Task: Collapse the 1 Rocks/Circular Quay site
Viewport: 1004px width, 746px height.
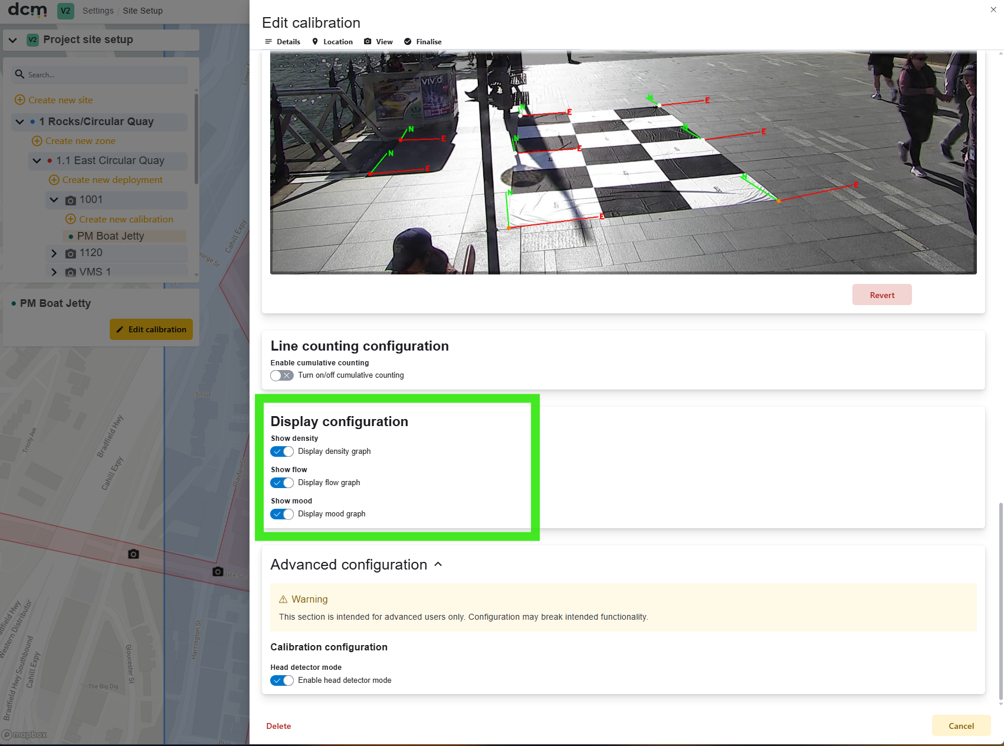Action: coord(20,122)
